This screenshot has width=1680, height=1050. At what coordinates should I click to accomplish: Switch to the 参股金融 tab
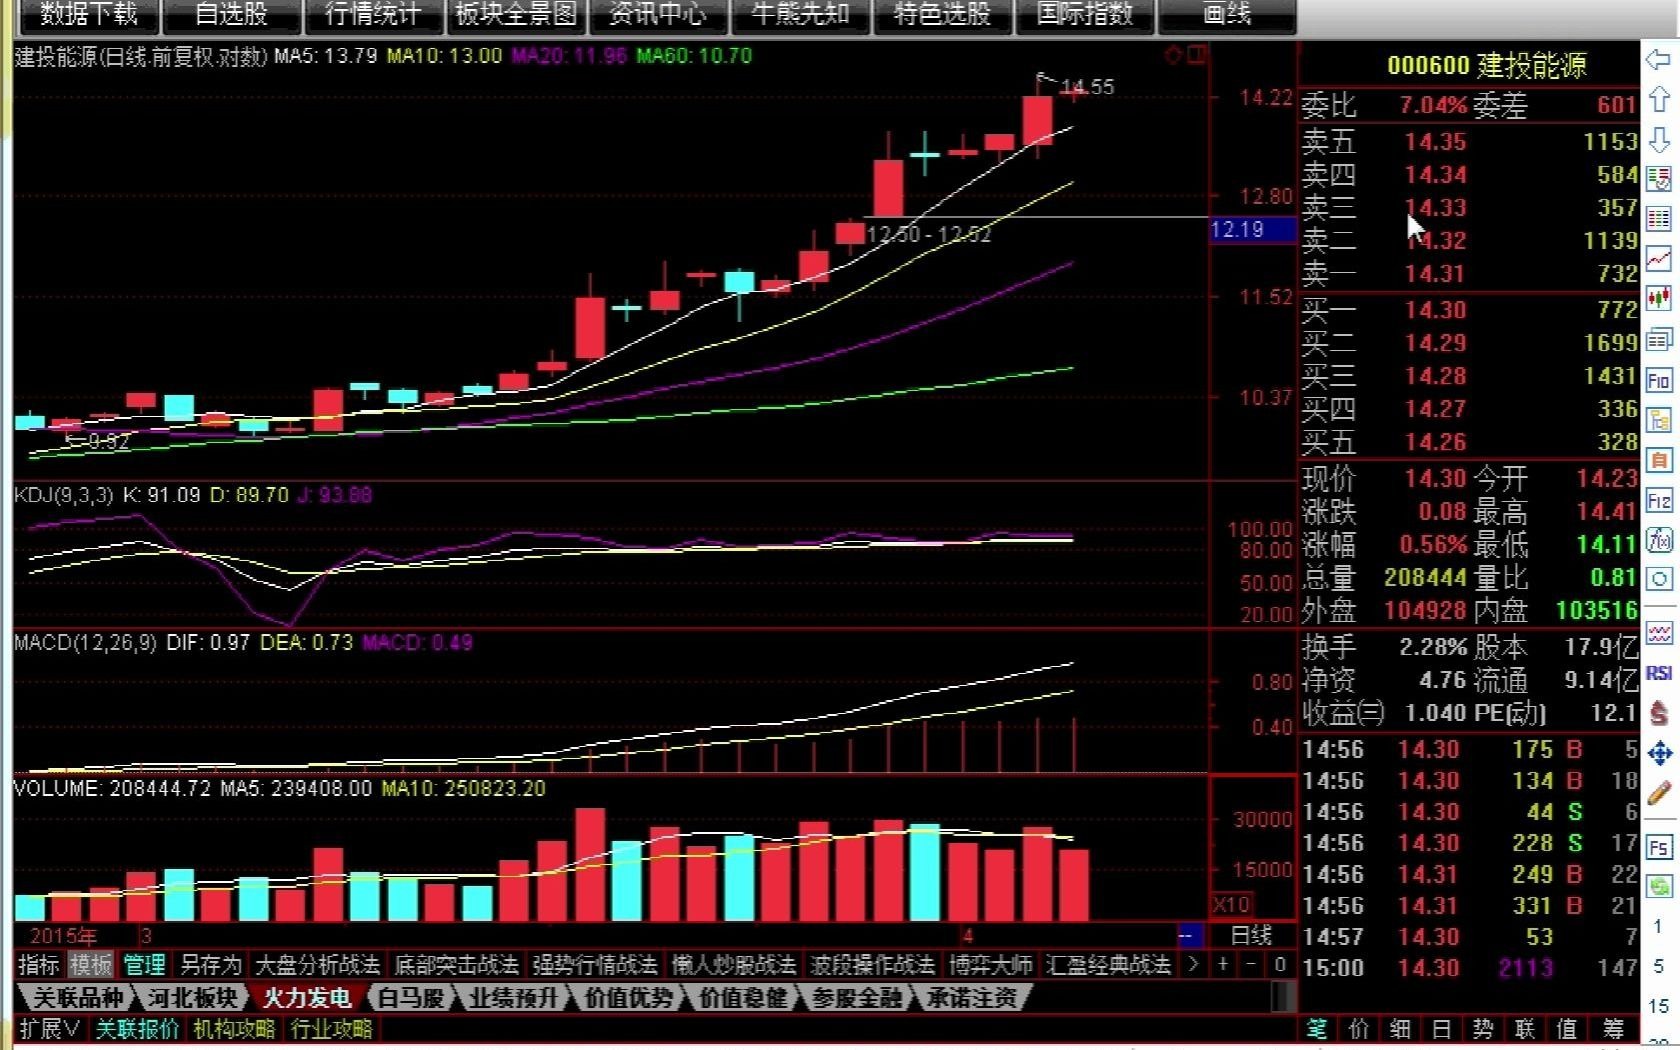(x=857, y=998)
